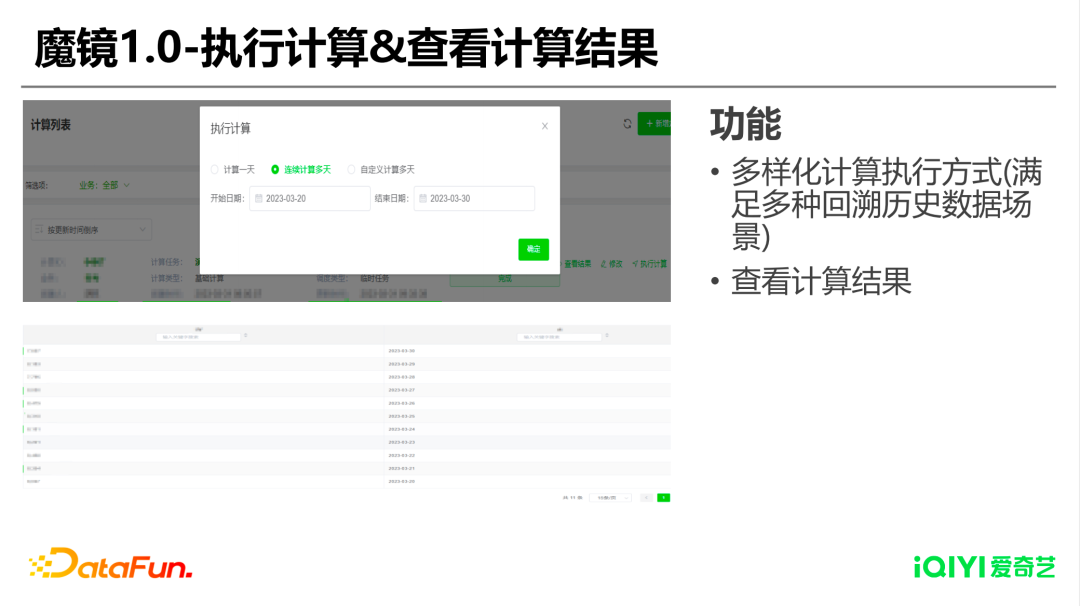This screenshot has width=1080, height=606.
Task: Open the page-size dropdown below the table
Action: click(610, 497)
